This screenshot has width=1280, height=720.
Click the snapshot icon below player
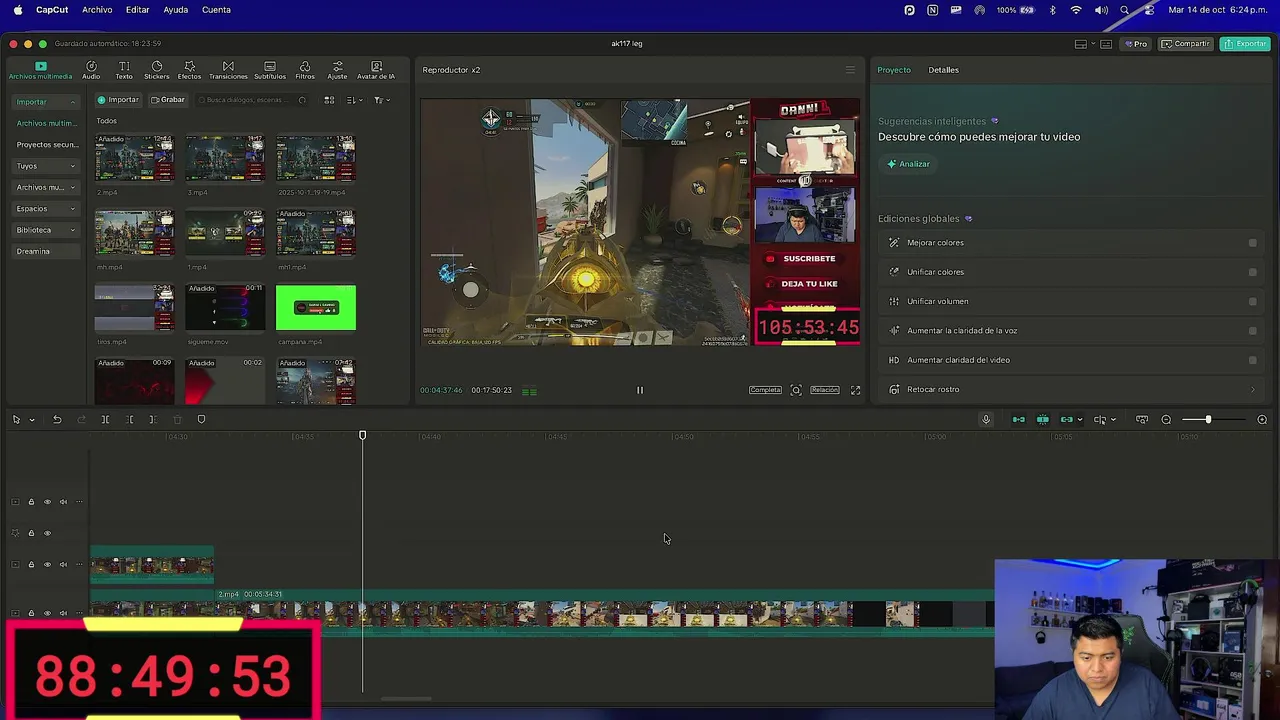pyautogui.click(x=796, y=390)
